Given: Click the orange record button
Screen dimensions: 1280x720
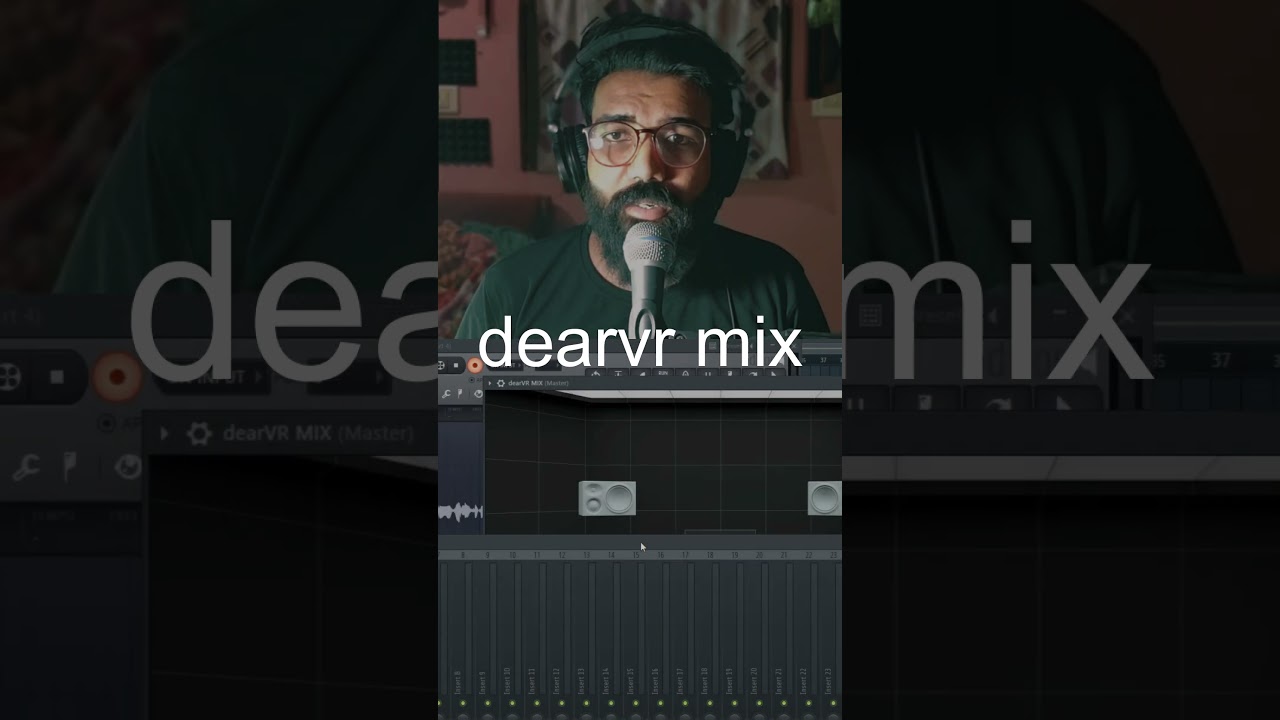Looking at the screenshot, I should click(474, 366).
